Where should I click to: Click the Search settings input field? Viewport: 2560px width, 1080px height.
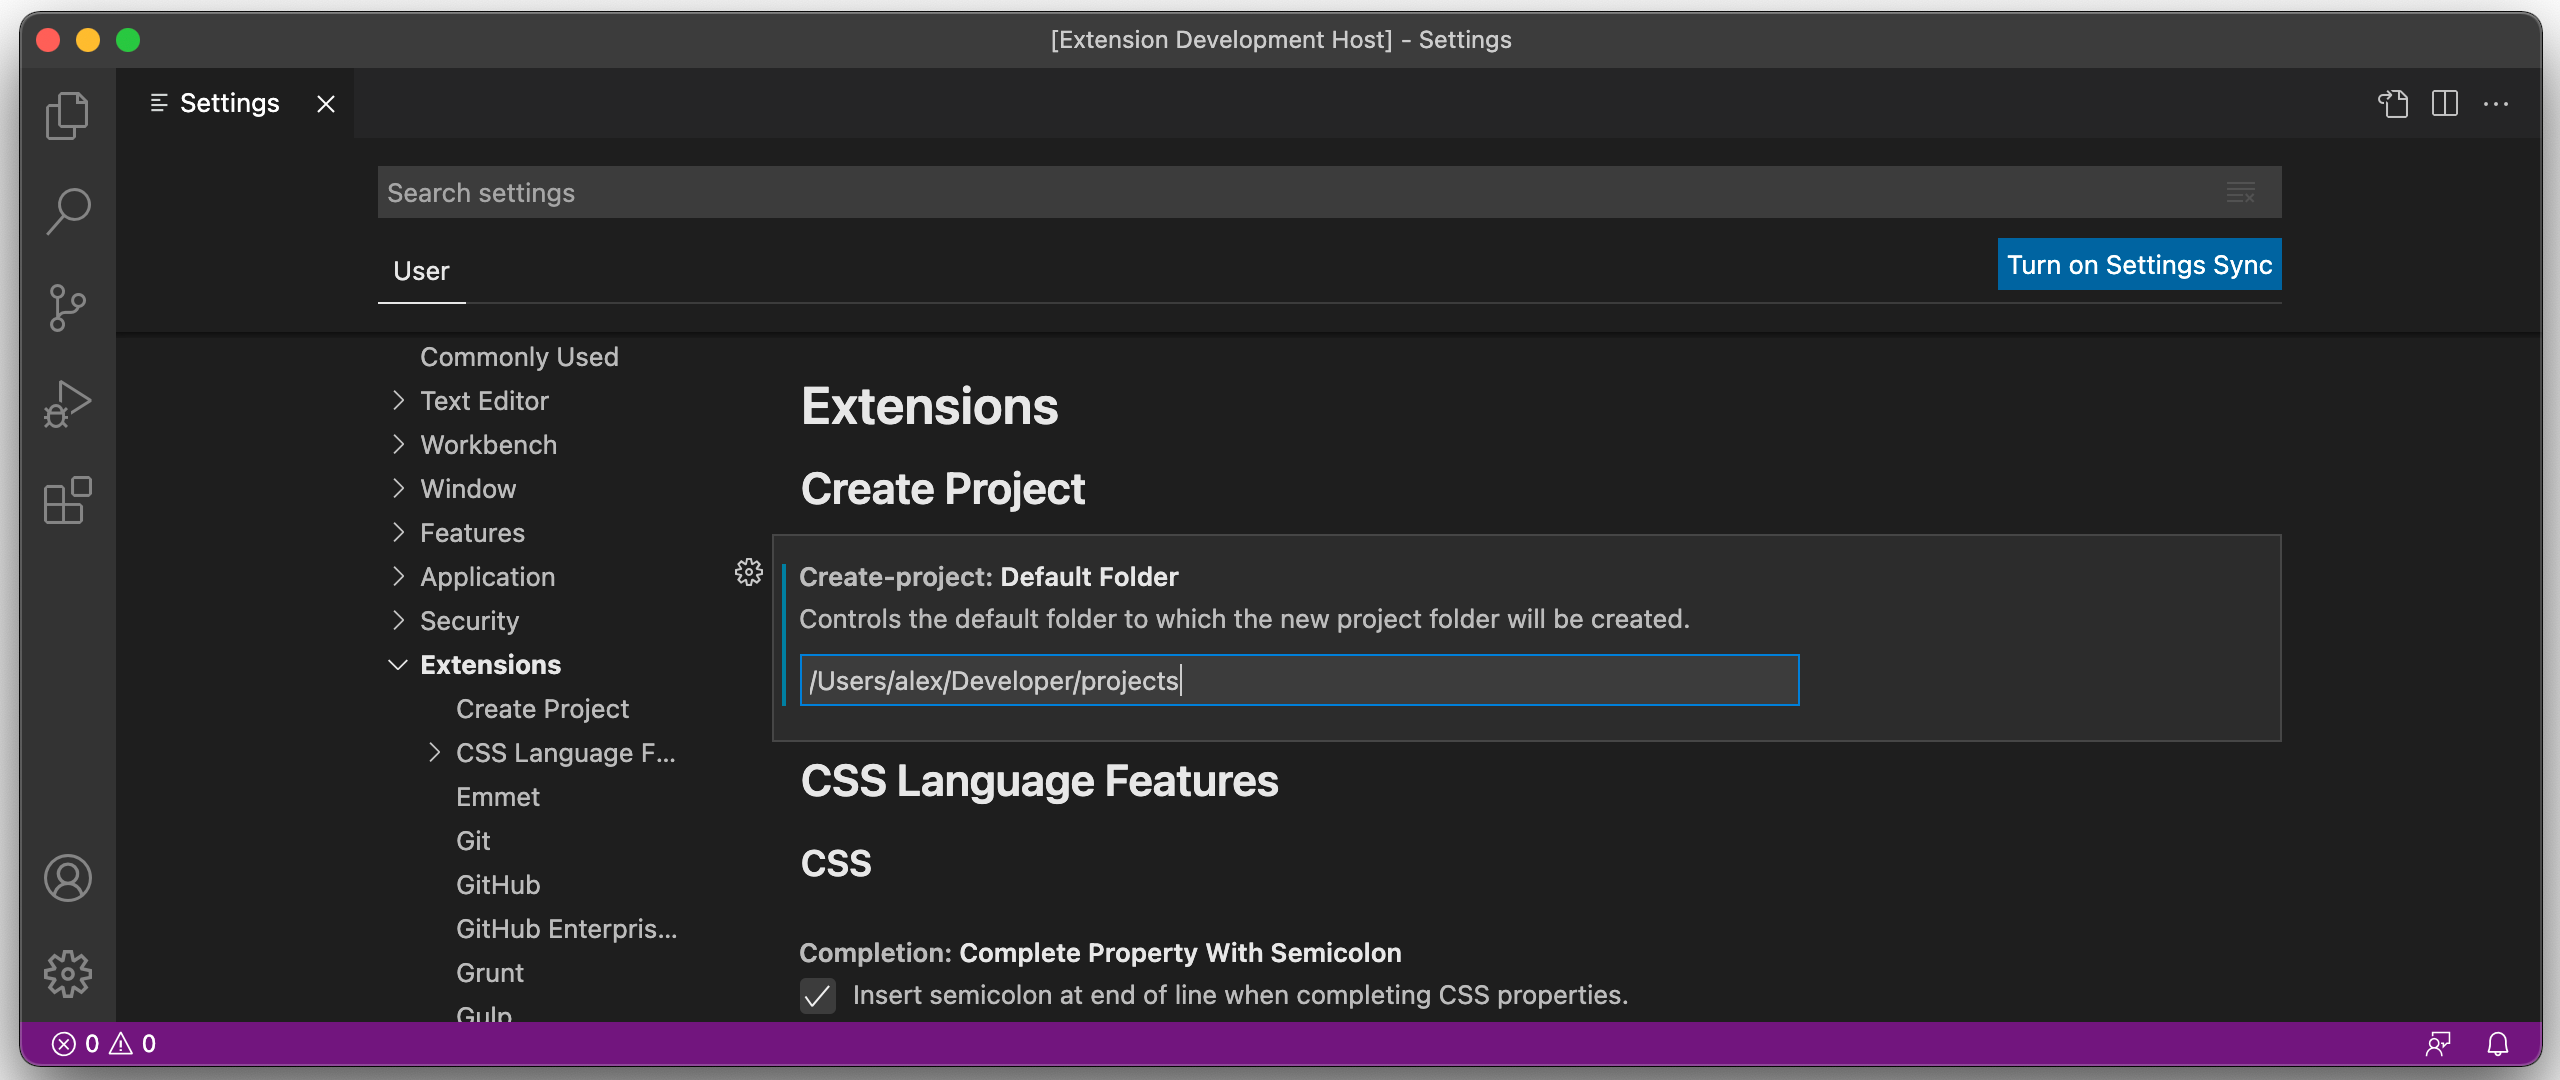[1327, 193]
